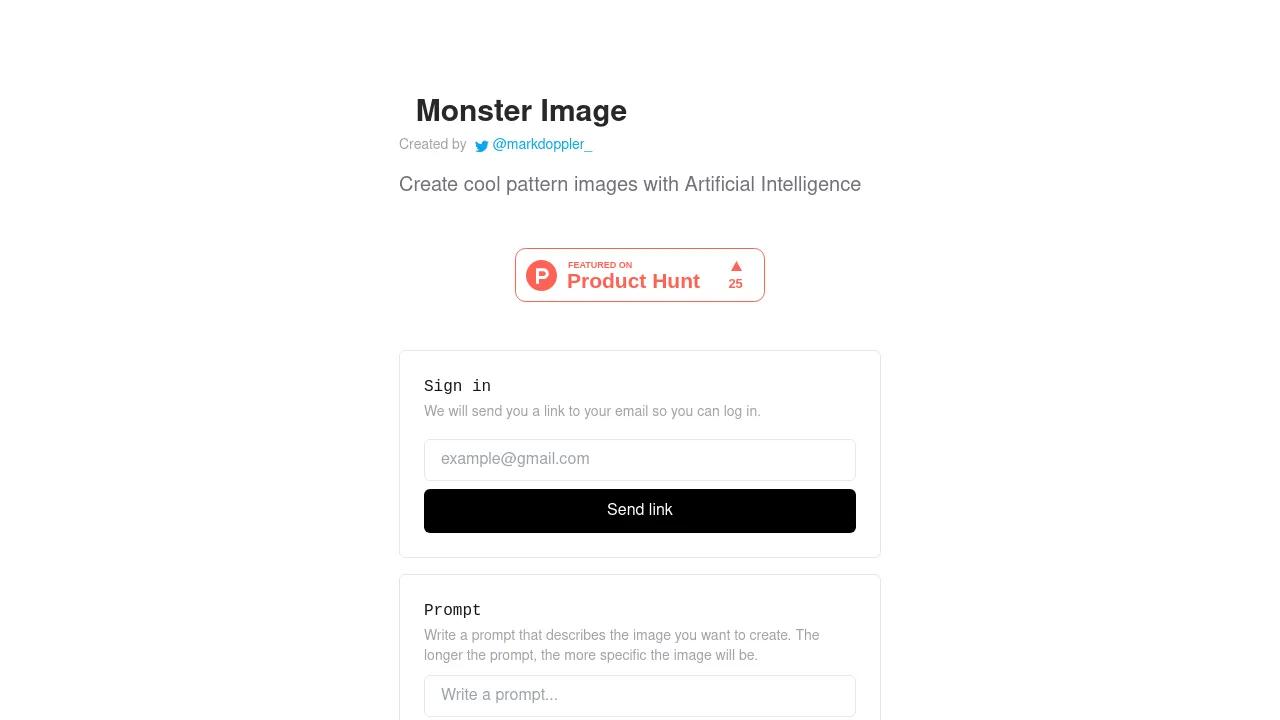This screenshot has width=1280, height=720.
Task: Click the upvote count 25
Action: coord(736,284)
